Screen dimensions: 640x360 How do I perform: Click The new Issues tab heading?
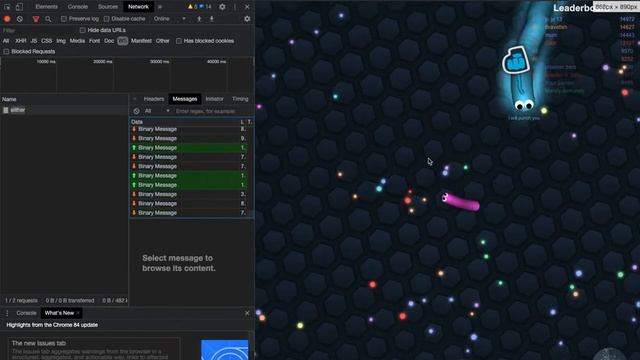39,343
